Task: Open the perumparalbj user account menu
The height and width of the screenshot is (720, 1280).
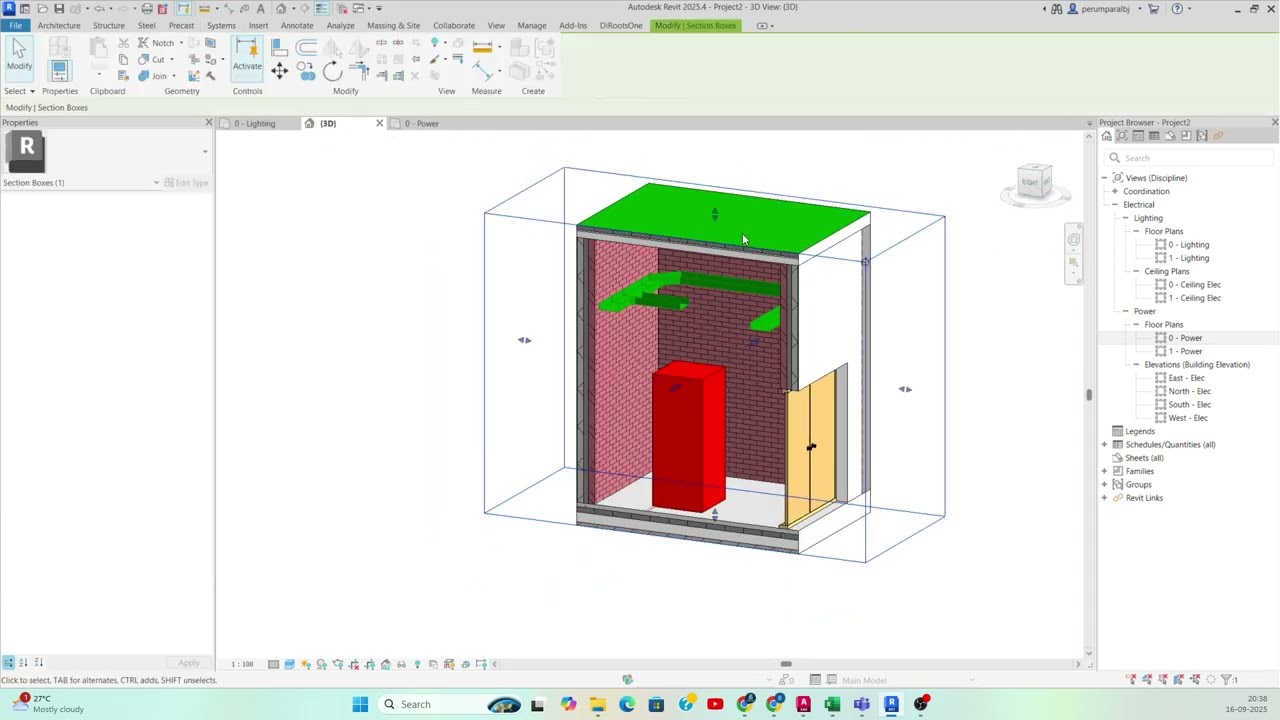Action: [x=1105, y=9]
